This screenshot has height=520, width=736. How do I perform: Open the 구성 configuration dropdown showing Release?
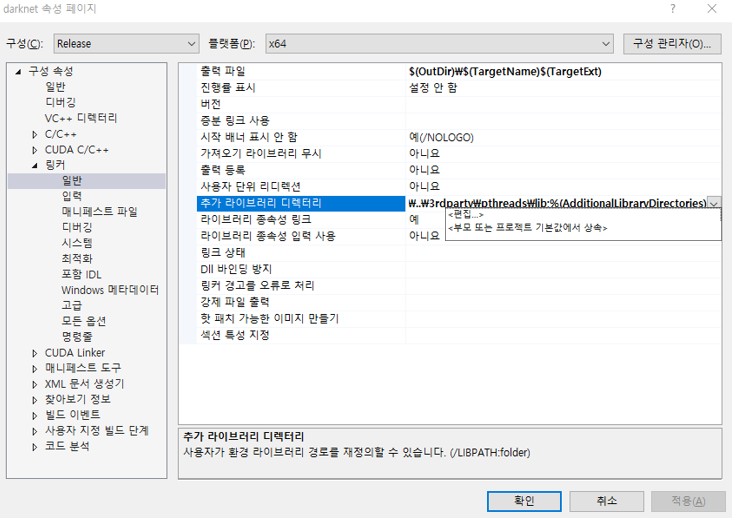(126, 44)
